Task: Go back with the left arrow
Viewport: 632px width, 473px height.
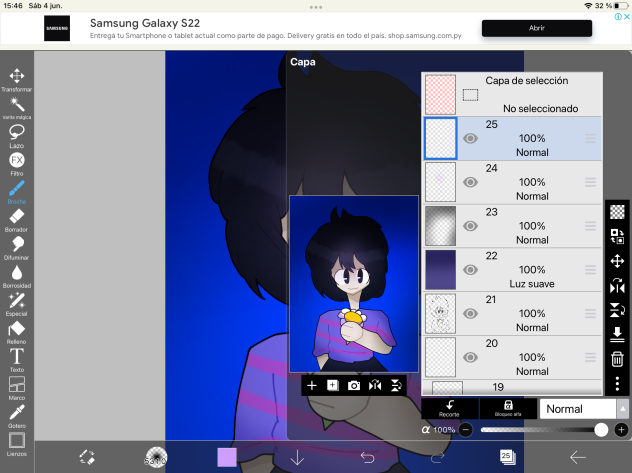Action: point(578,457)
